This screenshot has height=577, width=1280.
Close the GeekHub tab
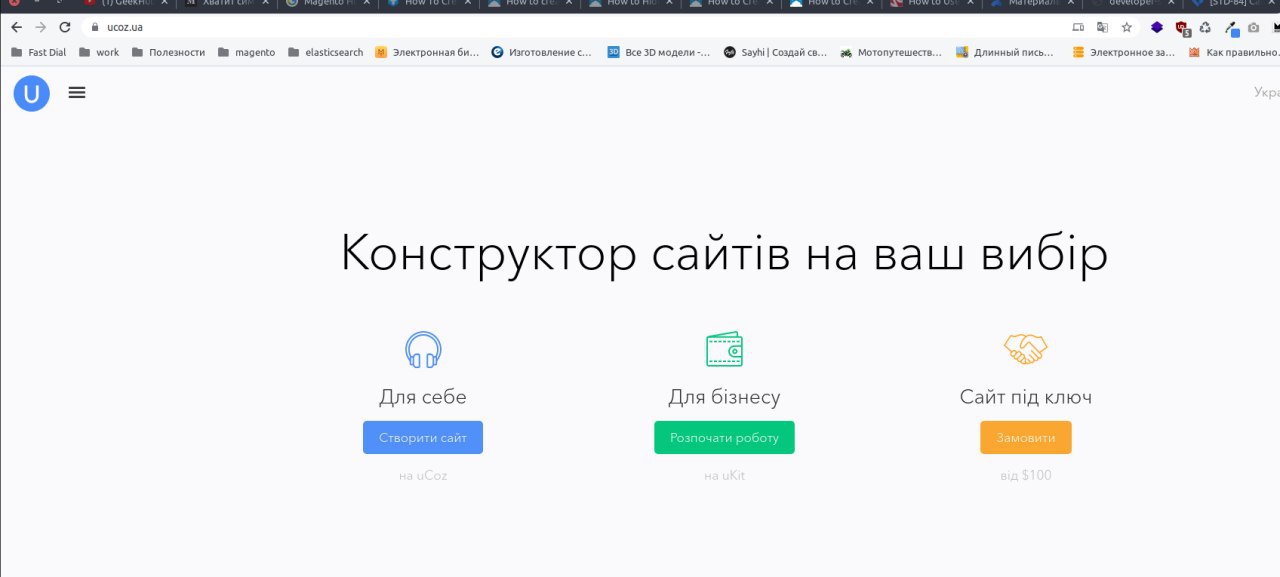(x=165, y=3)
